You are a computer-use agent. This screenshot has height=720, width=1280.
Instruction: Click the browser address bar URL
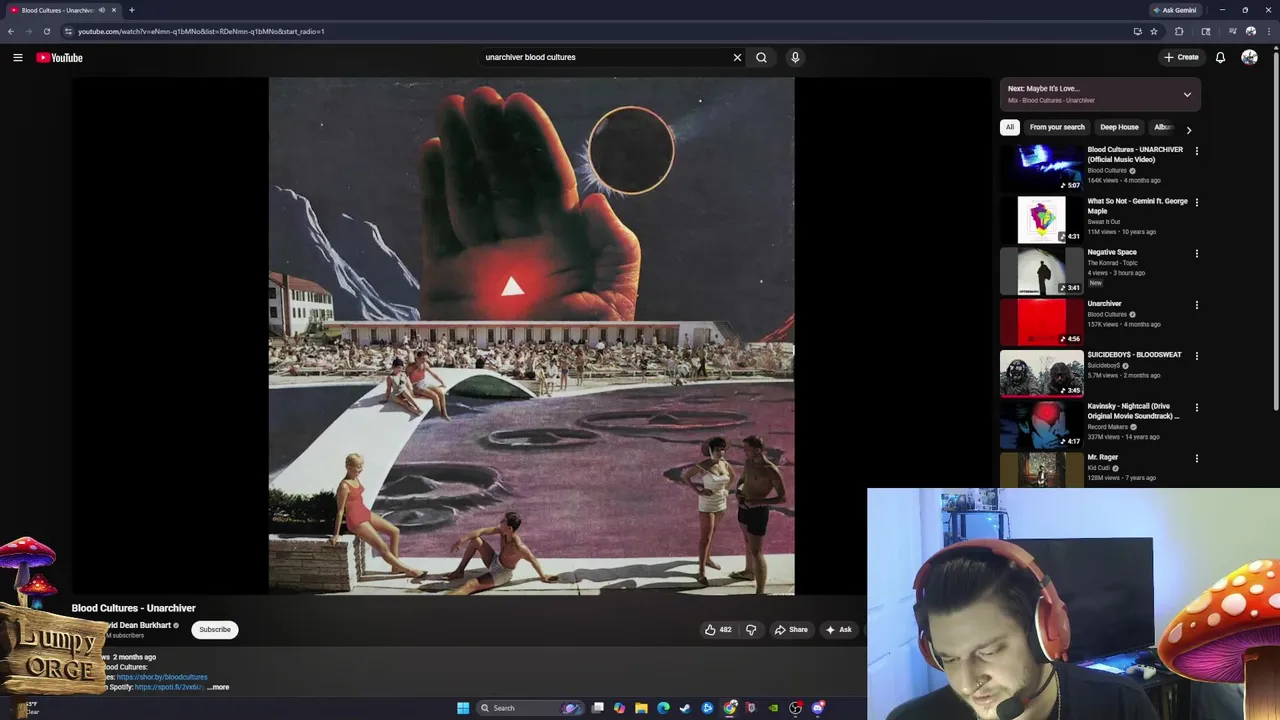click(201, 31)
